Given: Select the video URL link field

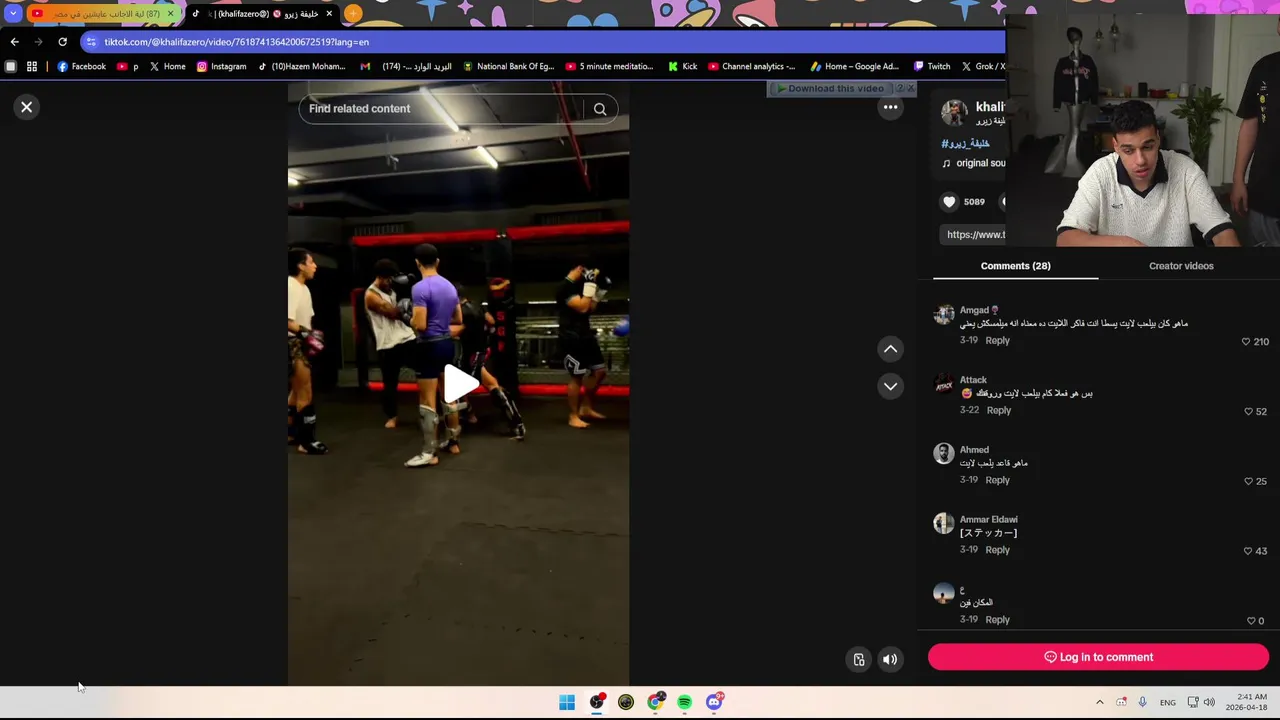Looking at the screenshot, I should pos(975,235).
